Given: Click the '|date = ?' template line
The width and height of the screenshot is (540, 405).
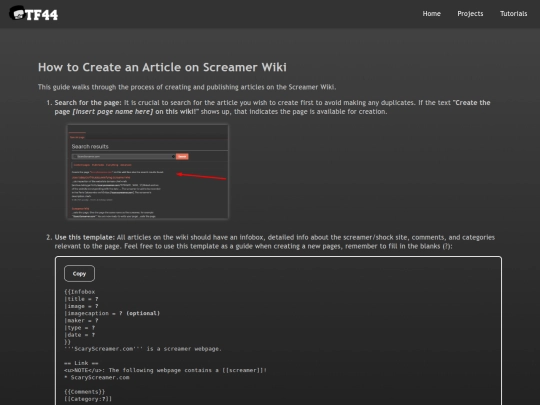Looking at the screenshot, I should [80, 335].
